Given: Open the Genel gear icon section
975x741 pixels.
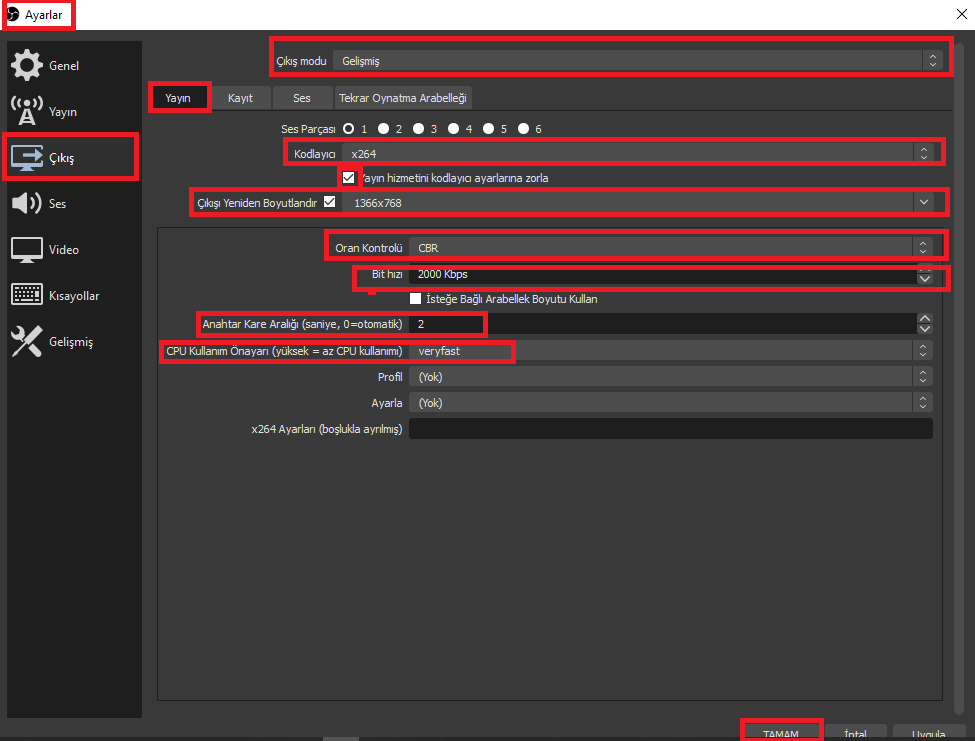Looking at the screenshot, I should point(27,65).
